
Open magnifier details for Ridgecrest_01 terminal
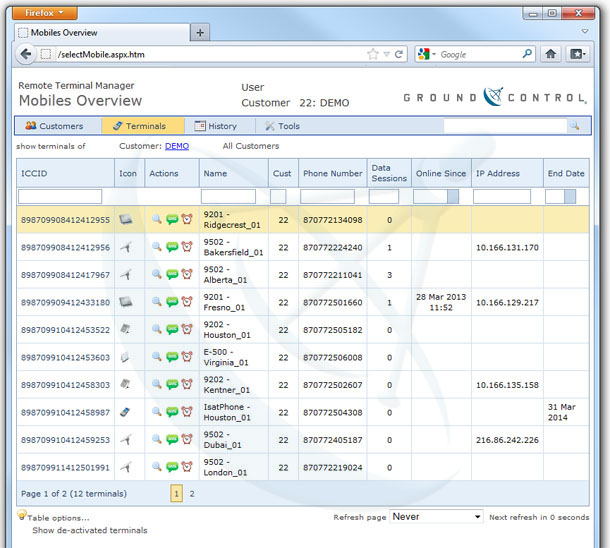157,219
